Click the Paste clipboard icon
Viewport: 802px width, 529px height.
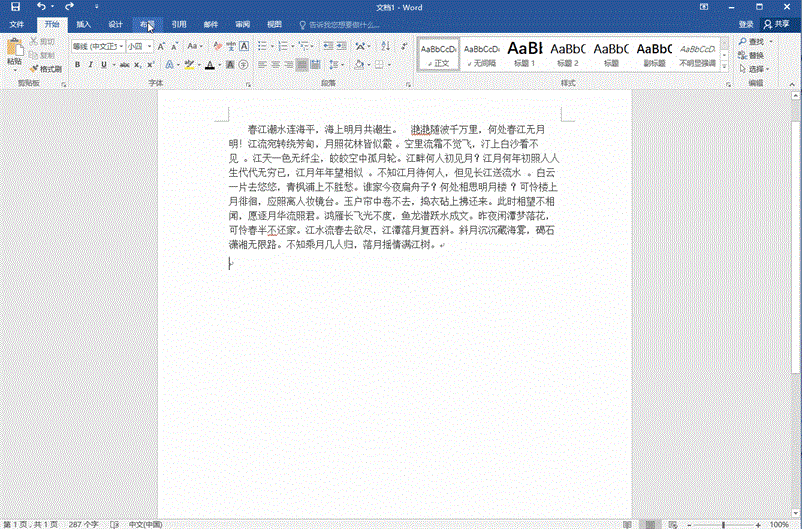pos(13,50)
